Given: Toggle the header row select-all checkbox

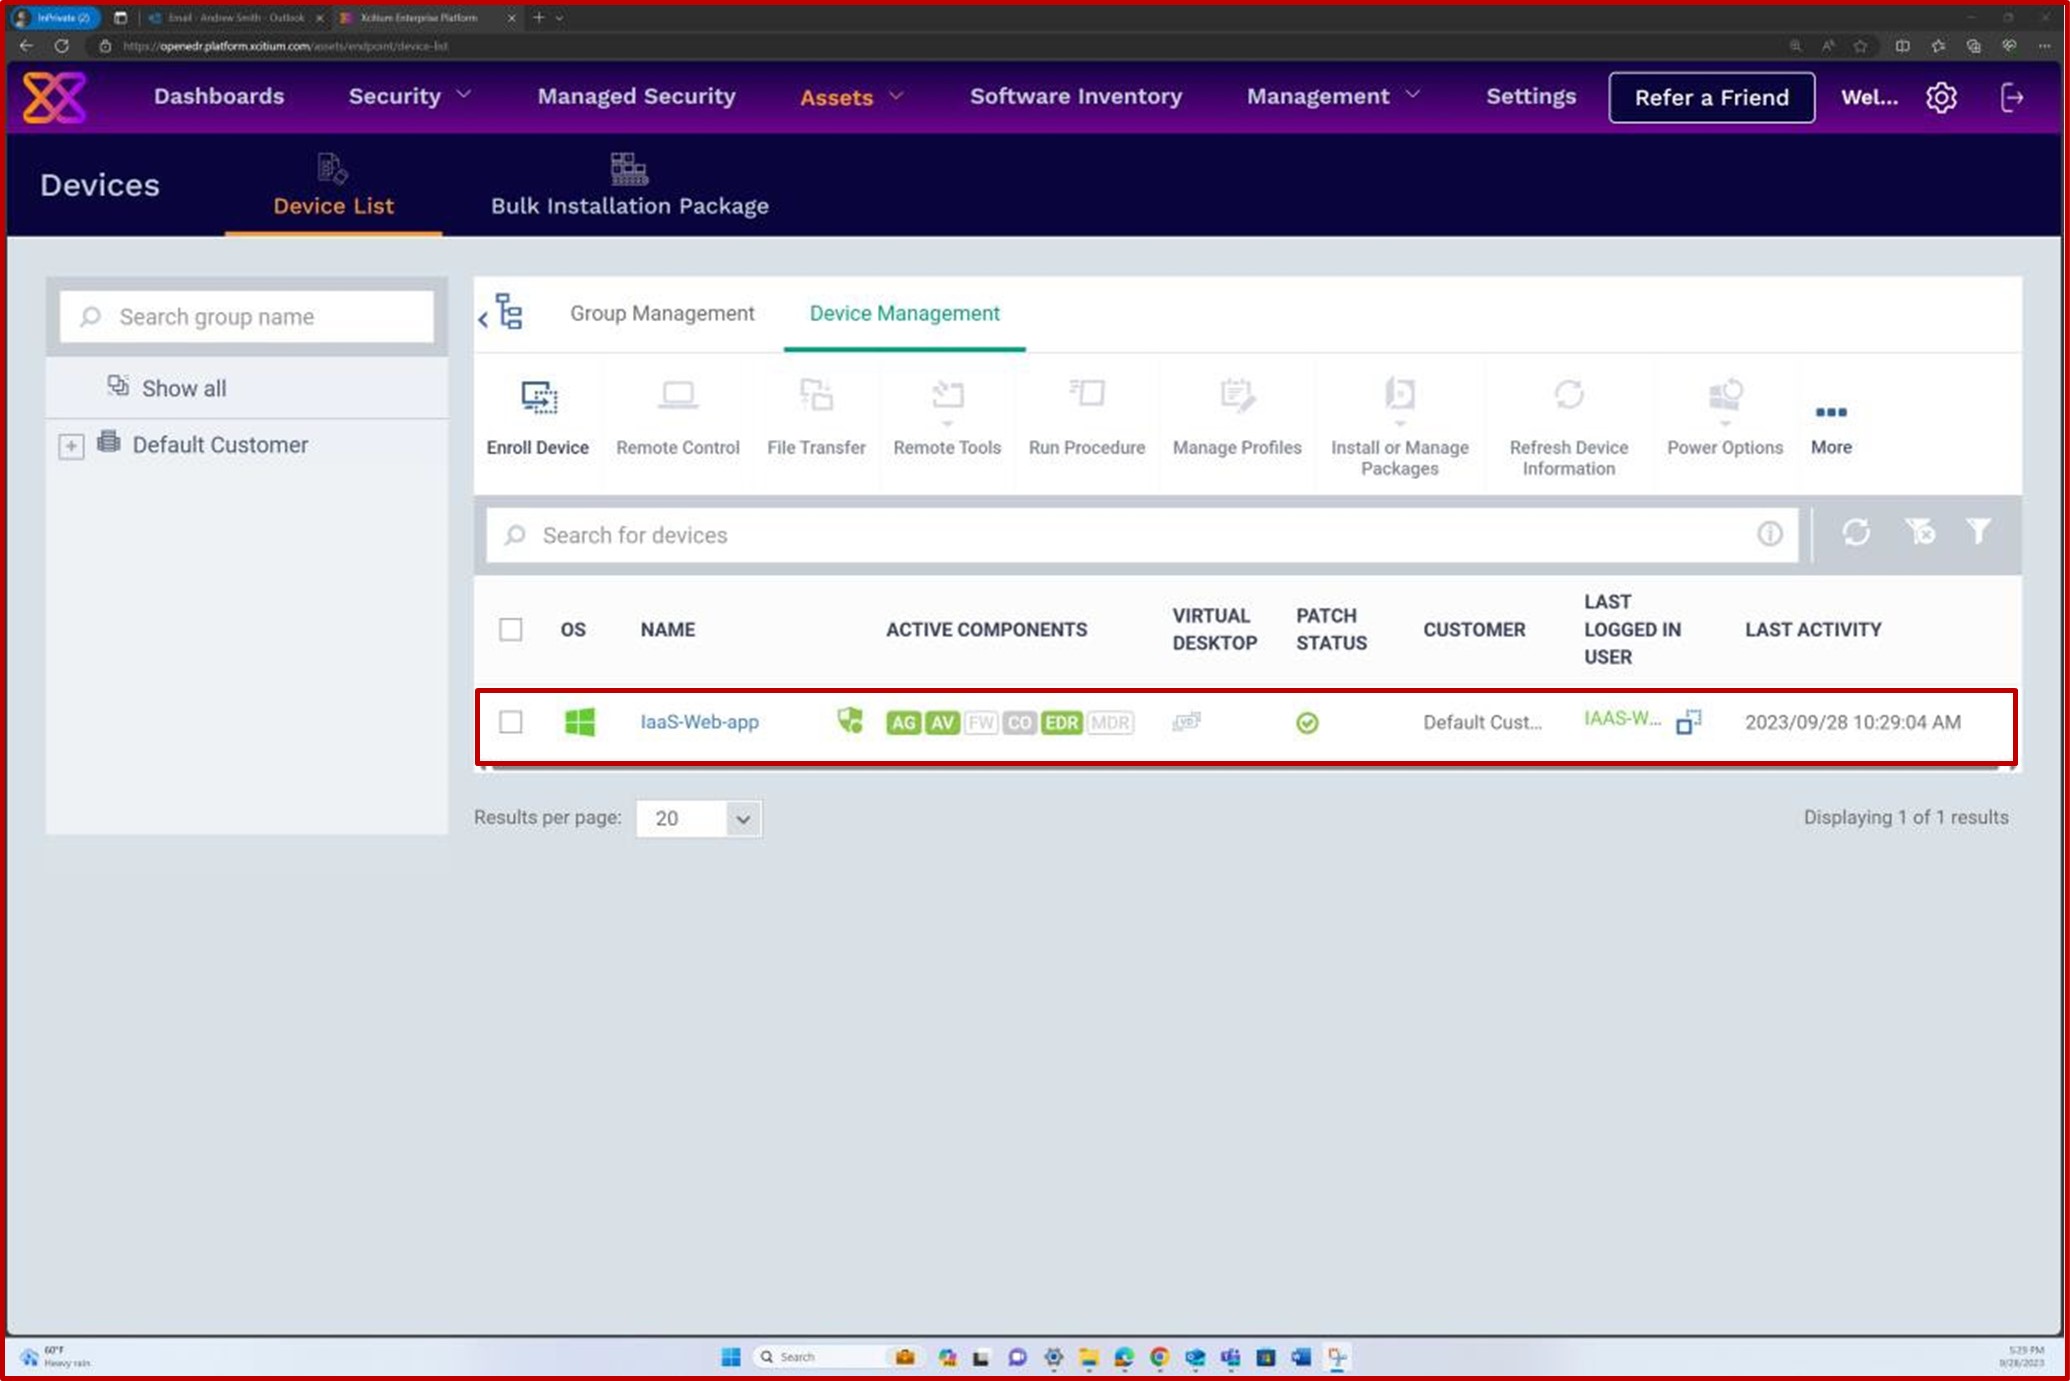Looking at the screenshot, I should point(510,627).
